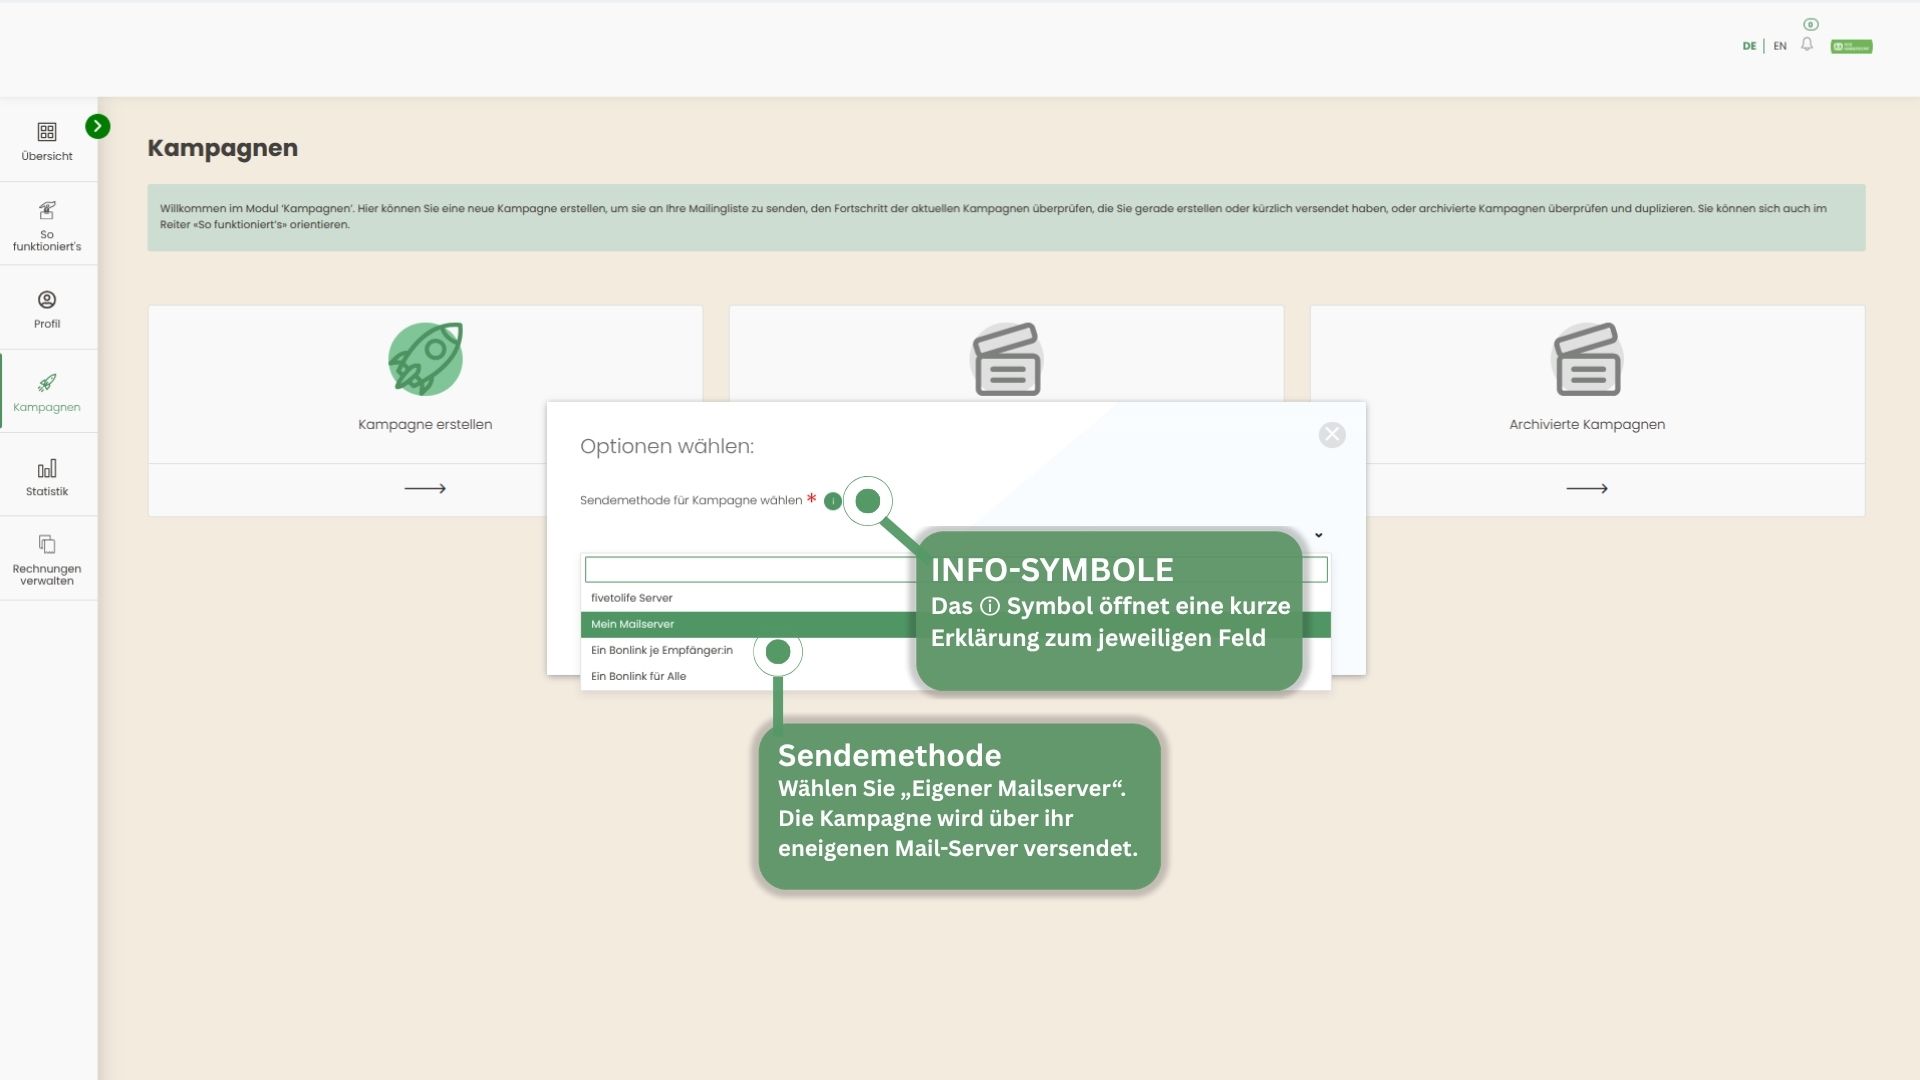Follow the arrow under Kampagne erstellen
This screenshot has height=1080, width=1920.
pyautogui.click(x=425, y=488)
